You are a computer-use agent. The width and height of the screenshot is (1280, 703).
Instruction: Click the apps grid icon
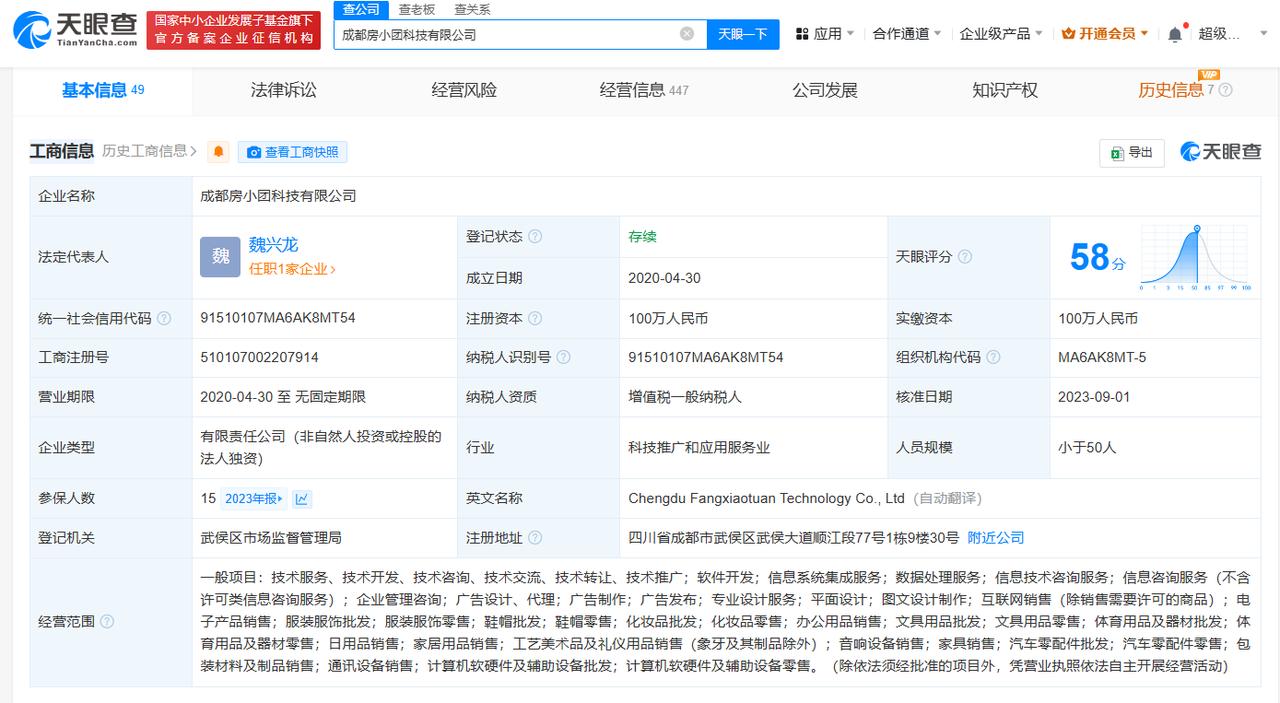pyautogui.click(x=802, y=34)
